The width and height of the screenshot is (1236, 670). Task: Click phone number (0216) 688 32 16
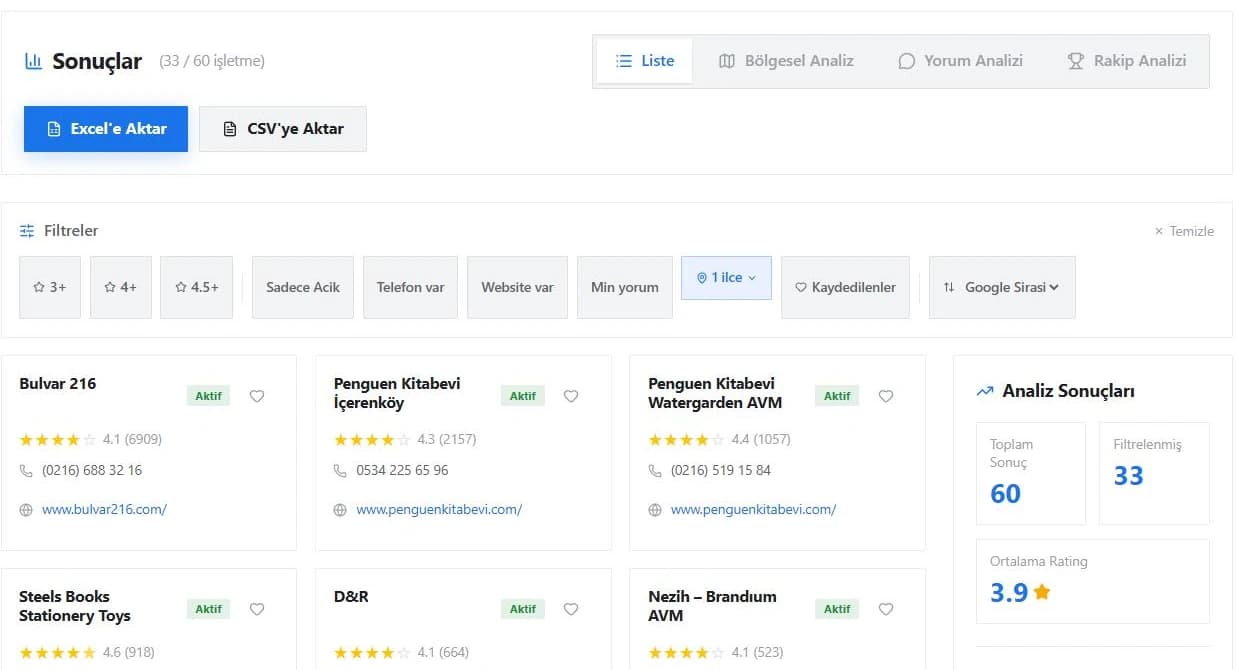pyautogui.click(x=92, y=470)
